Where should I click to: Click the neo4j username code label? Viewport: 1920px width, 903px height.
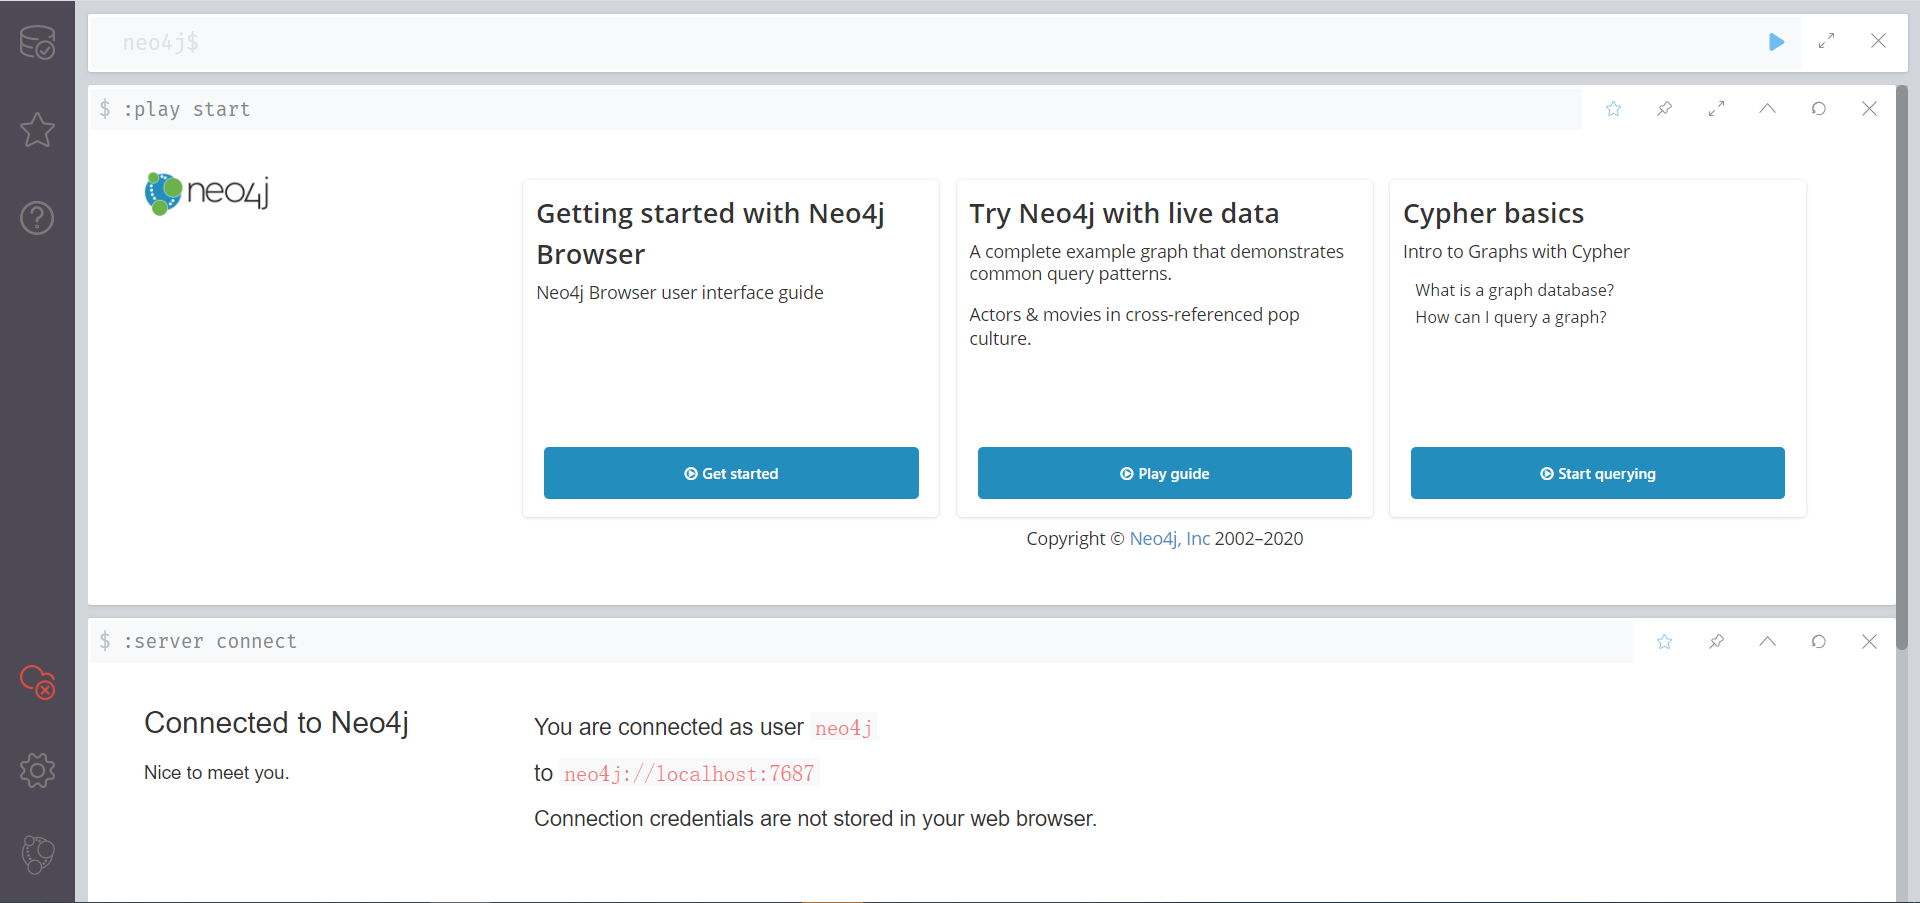click(843, 728)
